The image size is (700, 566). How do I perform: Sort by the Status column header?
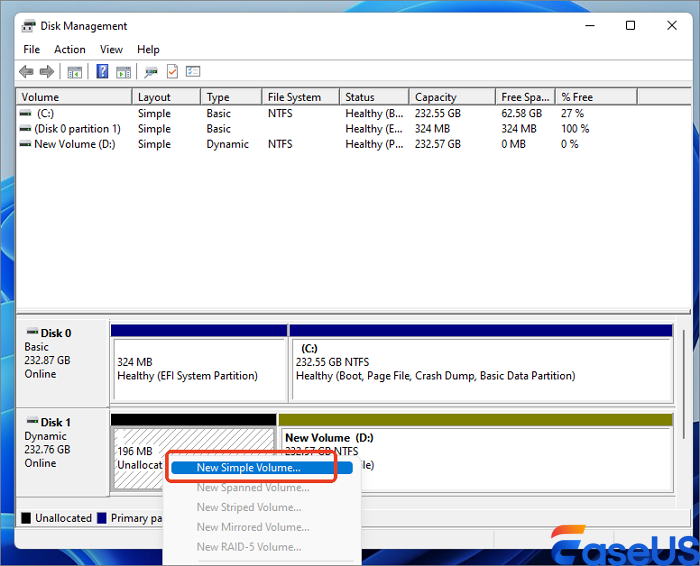[374, 97]
